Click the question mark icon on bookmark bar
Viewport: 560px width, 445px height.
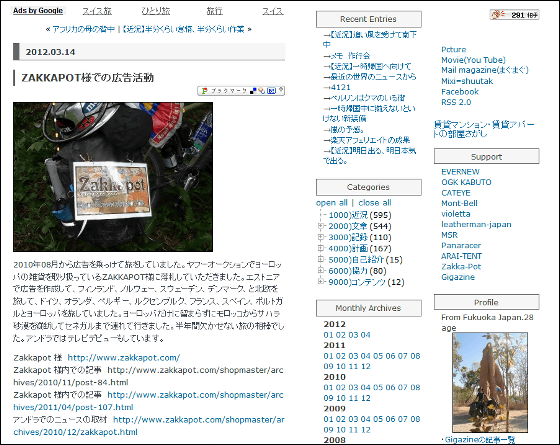click(x=281, y=90)
